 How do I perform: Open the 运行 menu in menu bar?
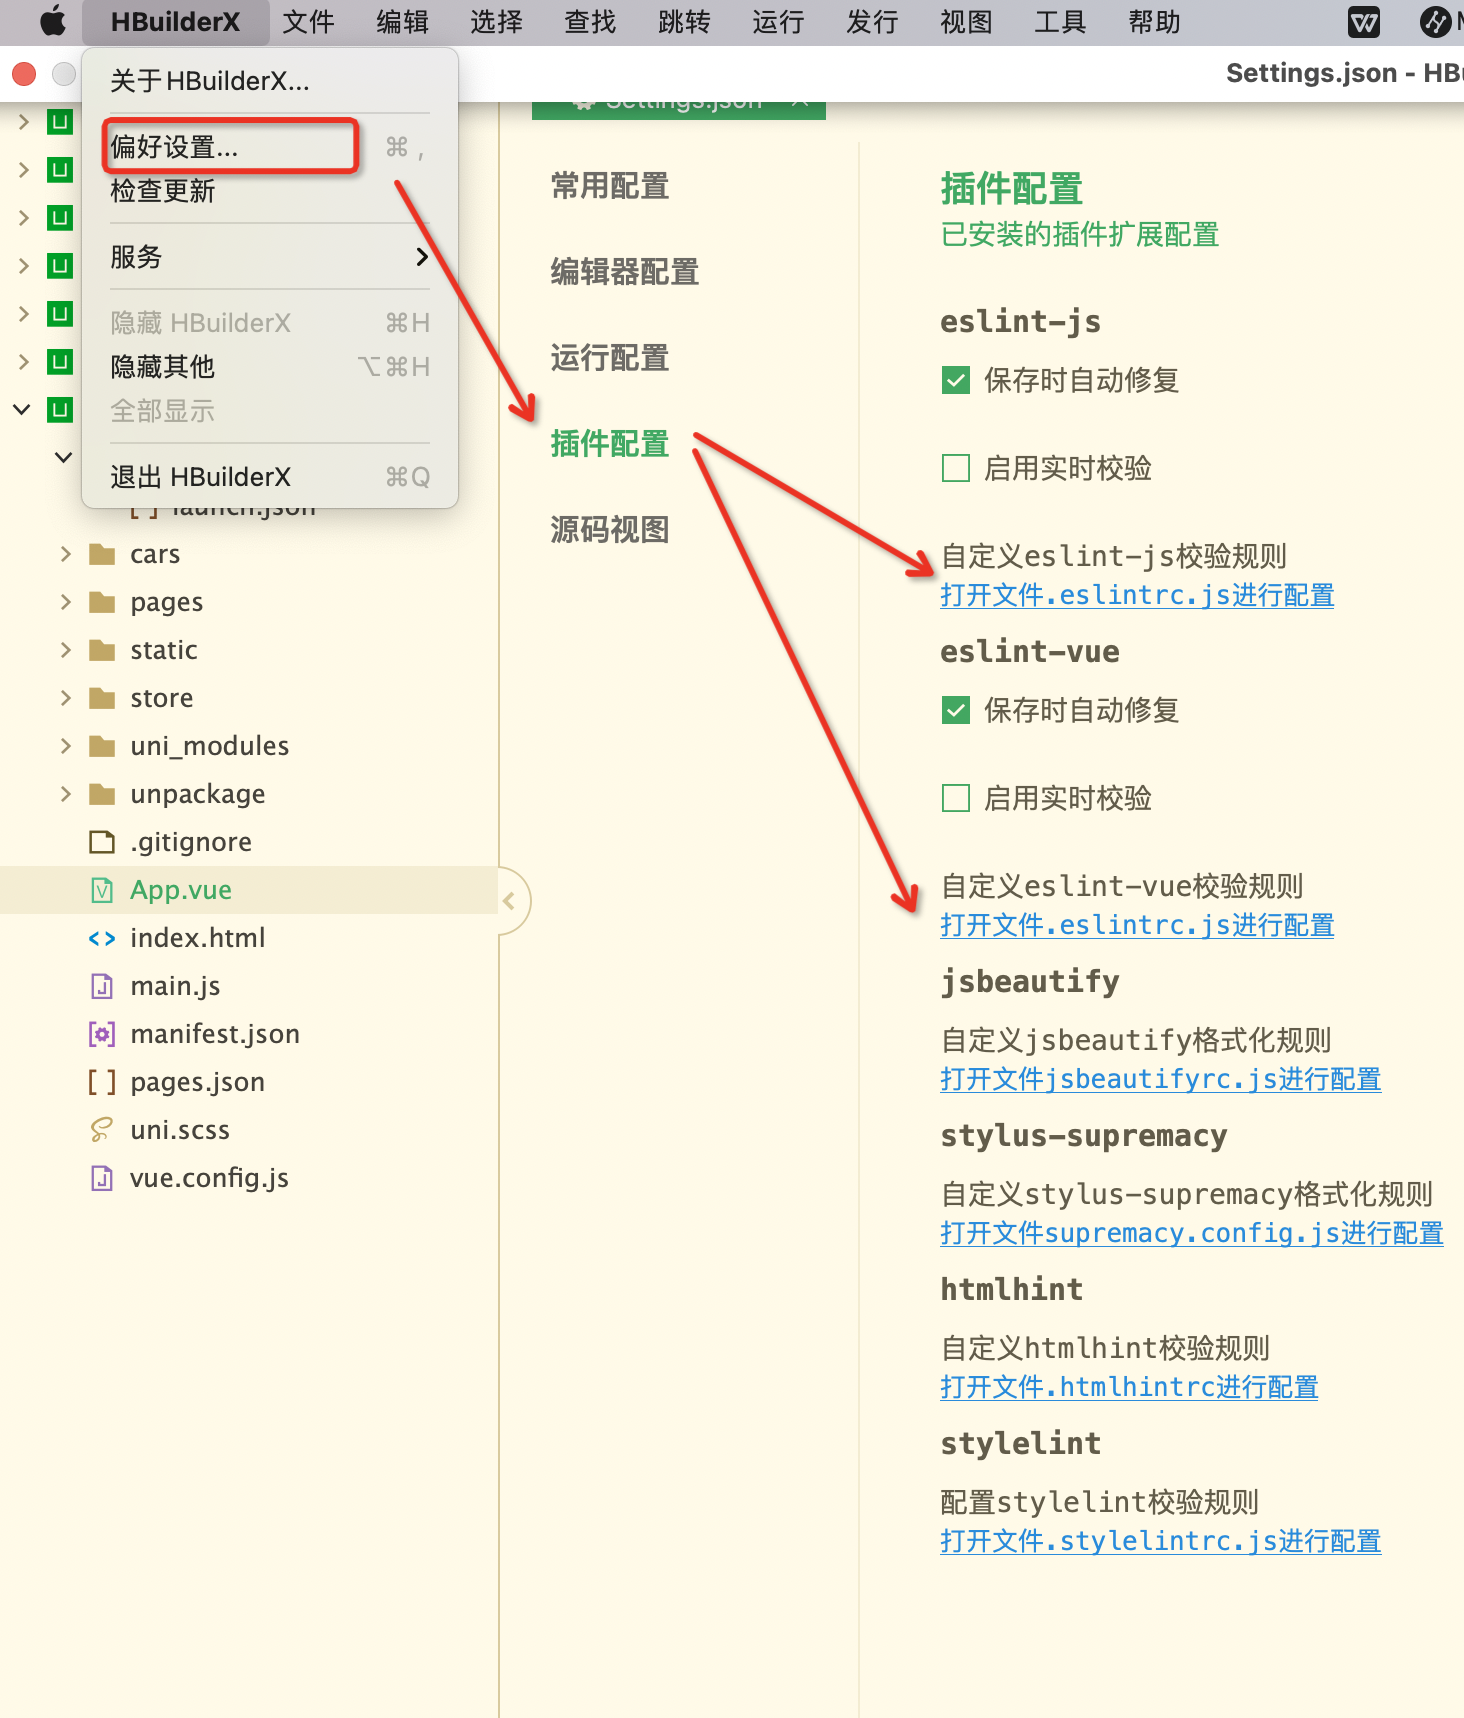(778, 22)
